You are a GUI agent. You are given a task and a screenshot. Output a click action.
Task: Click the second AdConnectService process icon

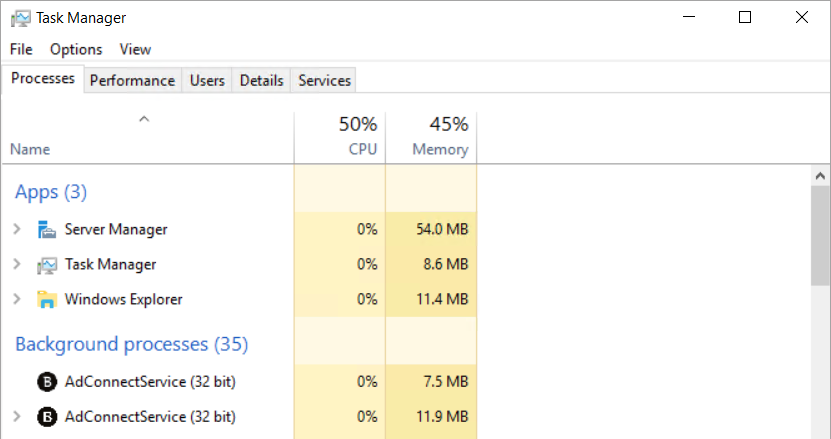click(46, 416)
